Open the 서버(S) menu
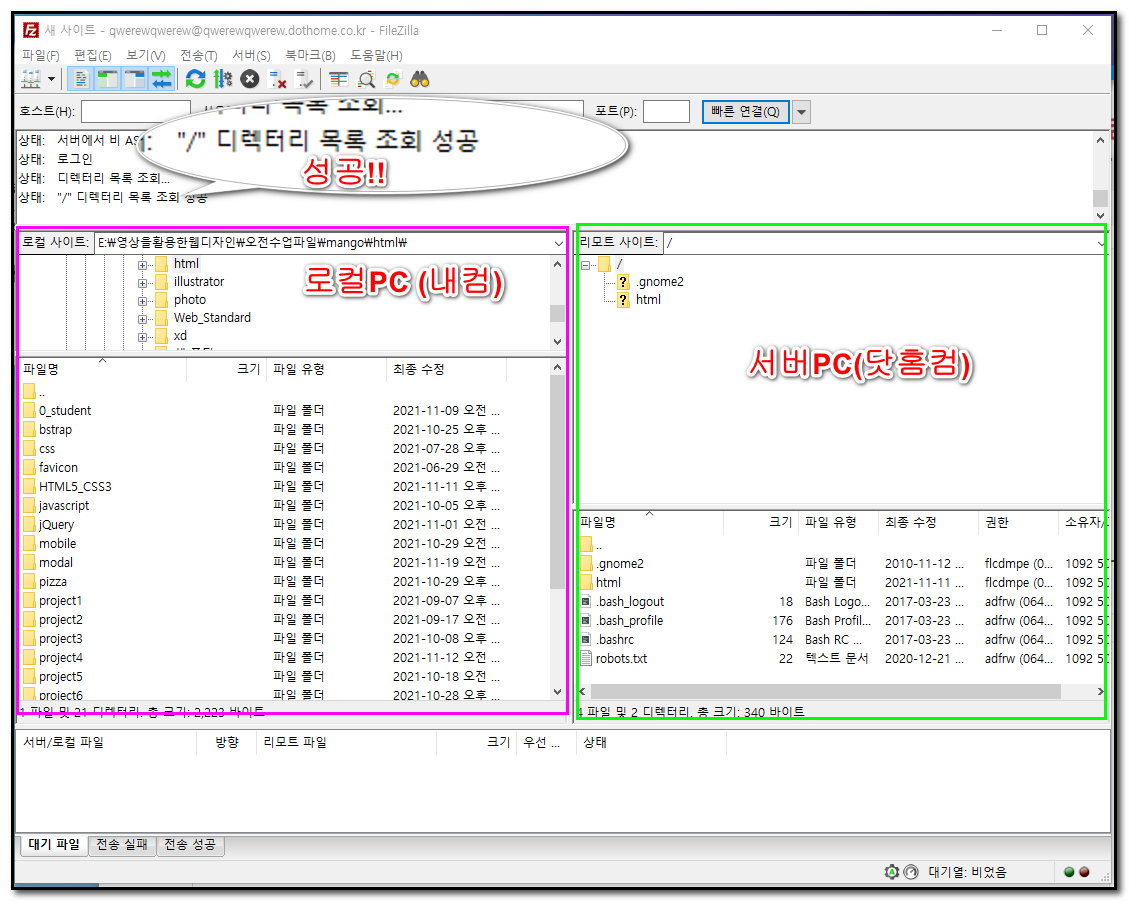 point(251,55)
